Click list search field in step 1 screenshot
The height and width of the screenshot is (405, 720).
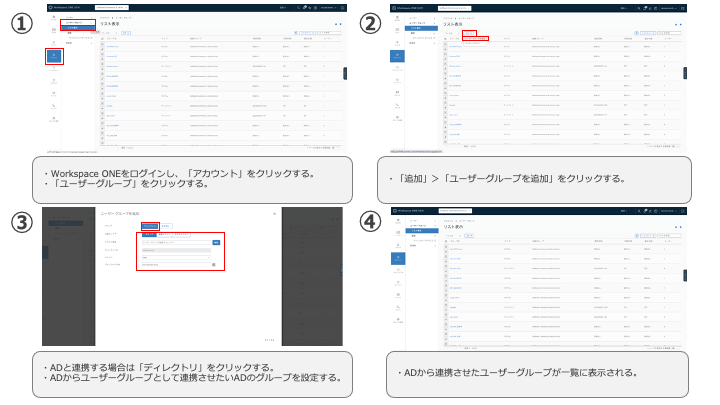329,33
